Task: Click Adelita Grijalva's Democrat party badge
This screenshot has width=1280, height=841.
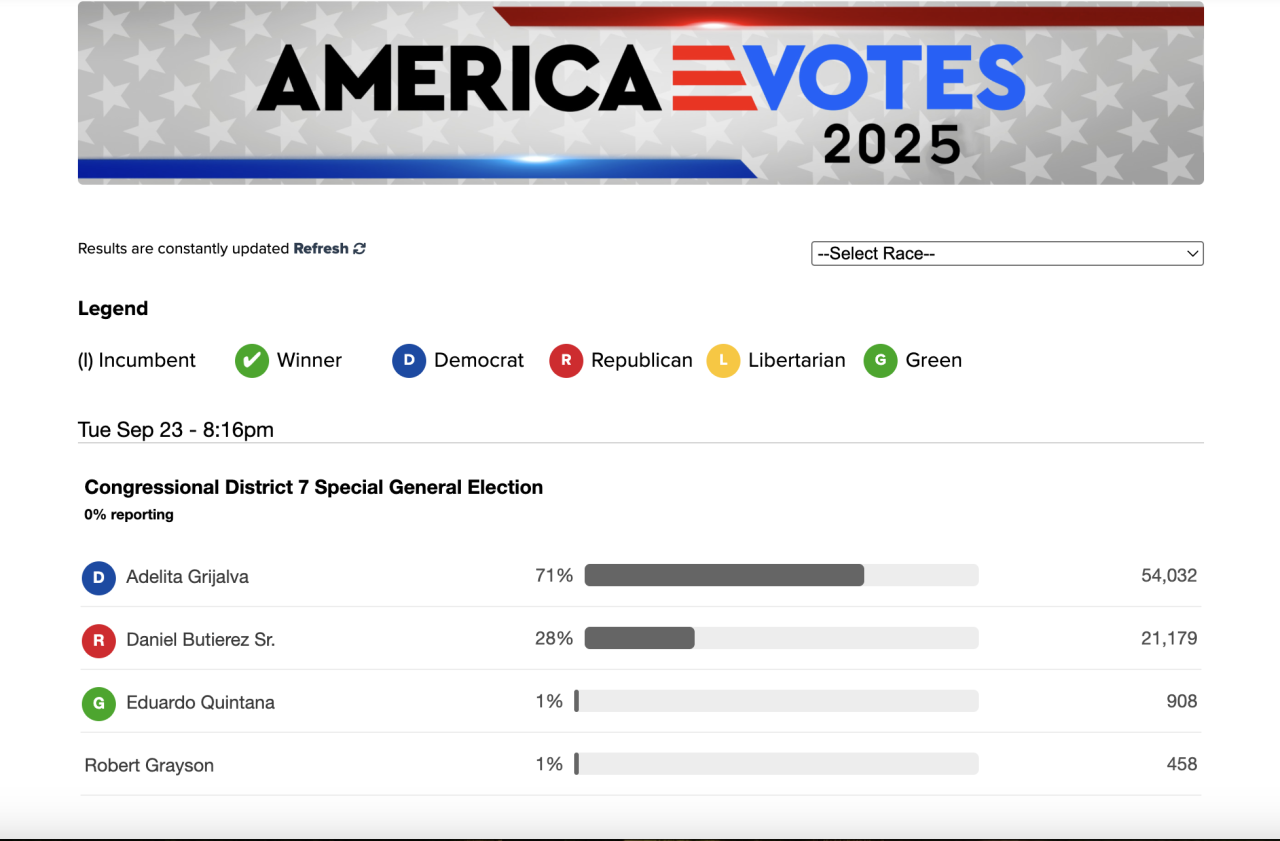Action: [x=99, y=577]
